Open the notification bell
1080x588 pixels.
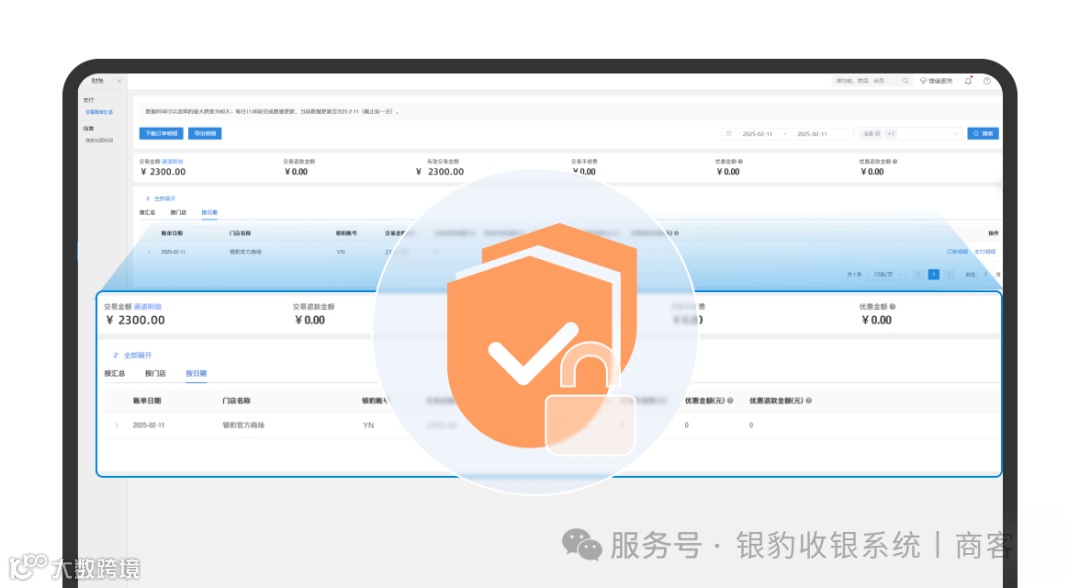(x=968, y=81)
